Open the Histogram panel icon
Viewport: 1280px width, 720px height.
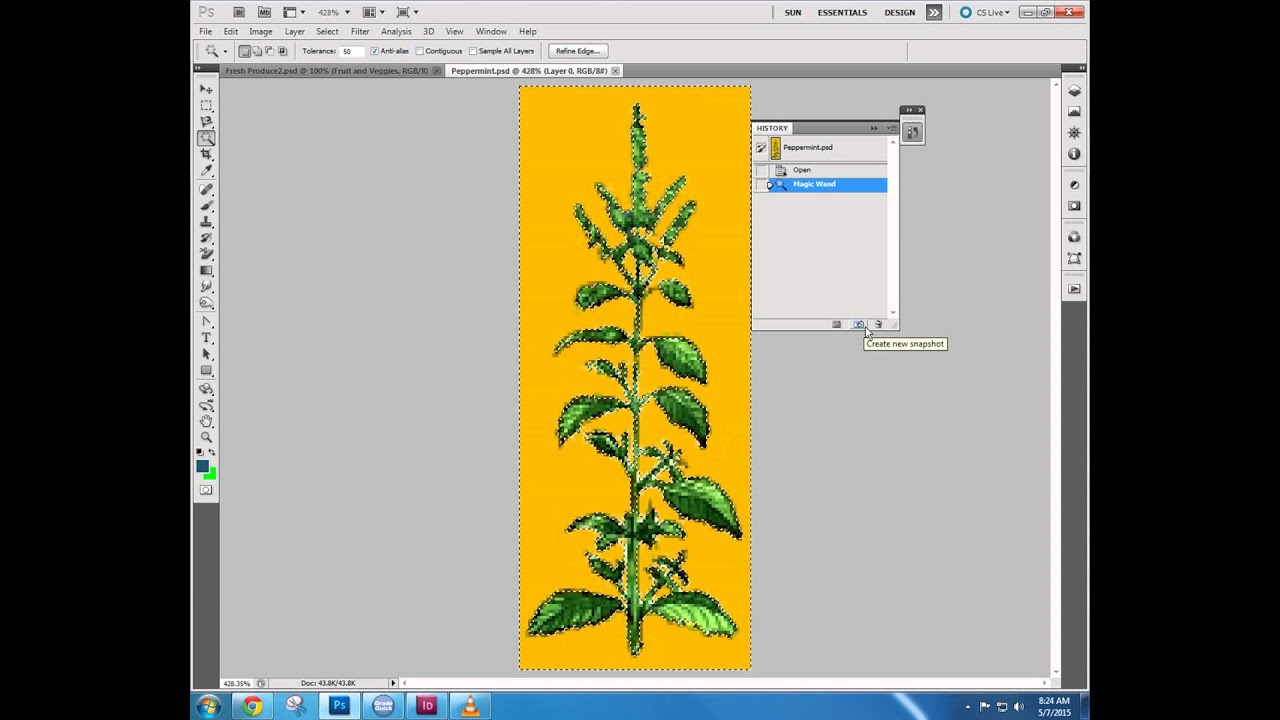click(1074, 112)
